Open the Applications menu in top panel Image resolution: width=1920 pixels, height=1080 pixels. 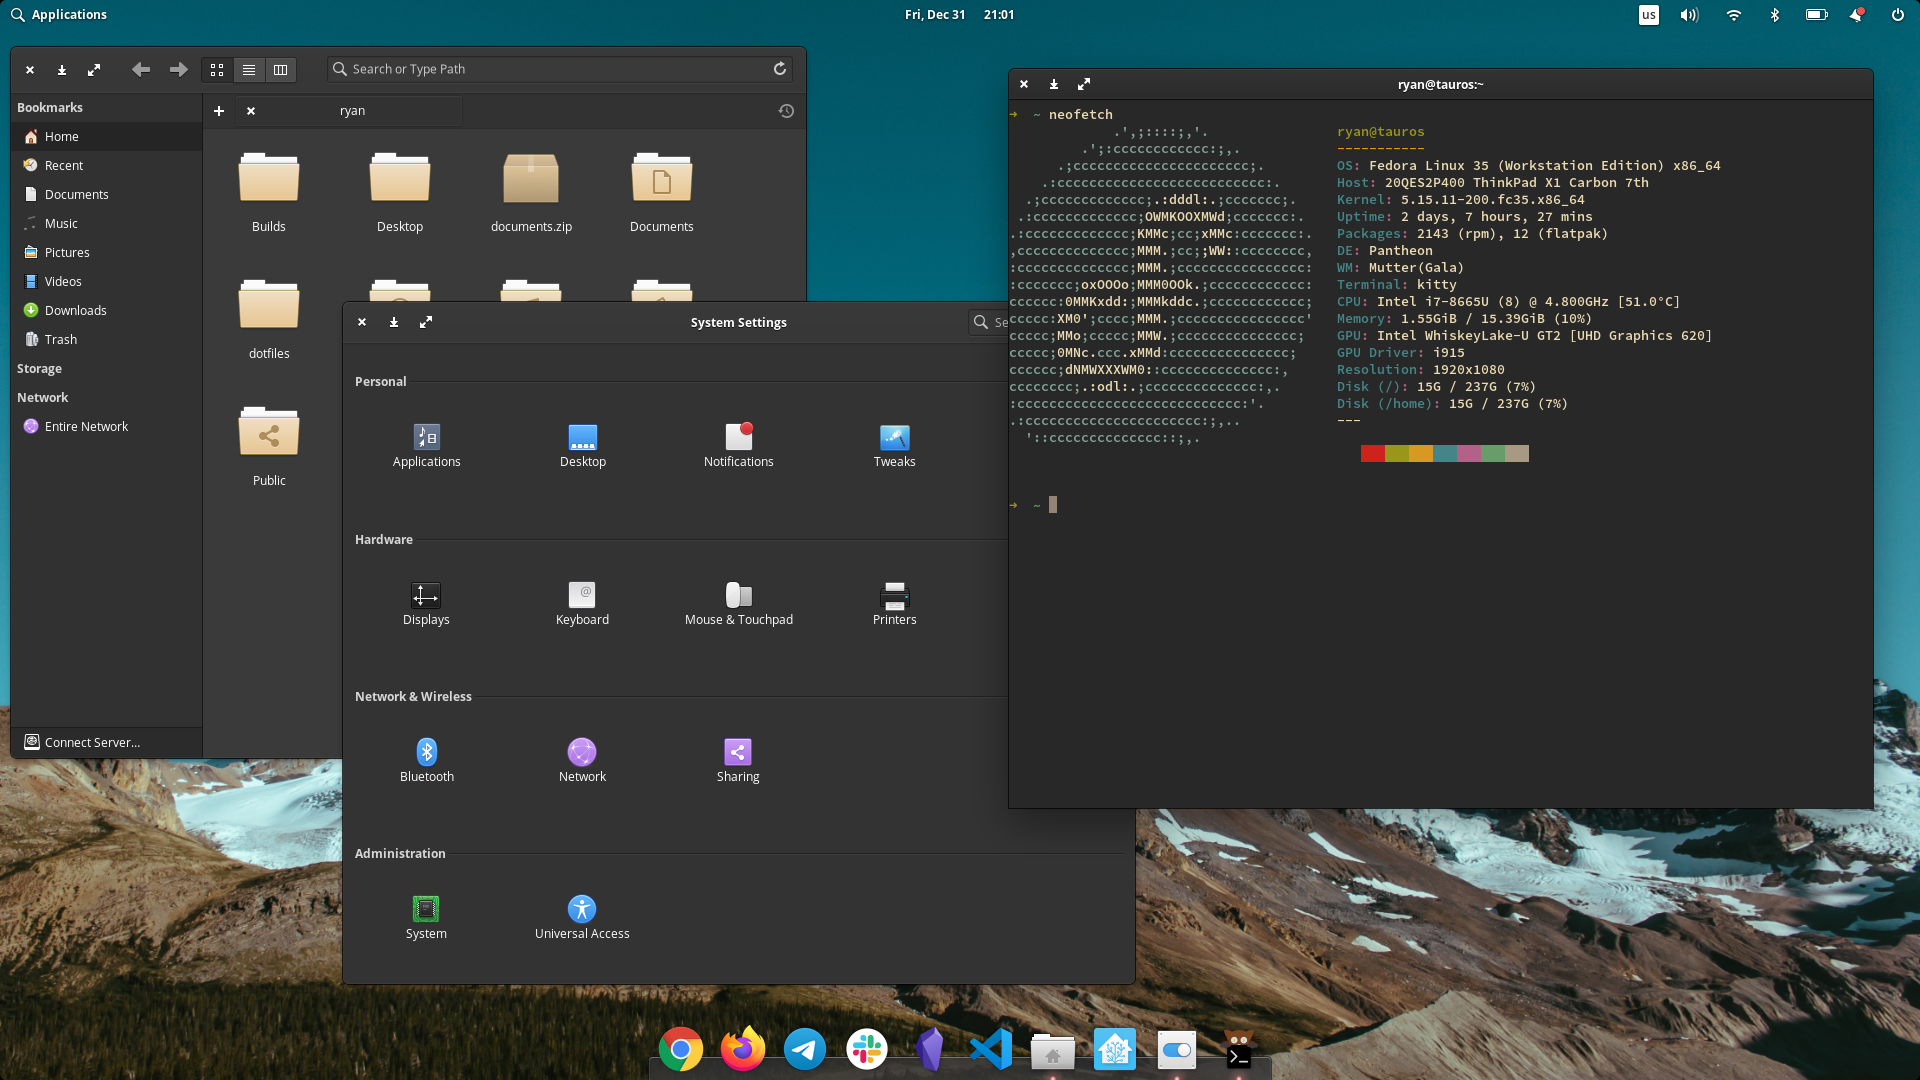pyautogui.click(x=58, y=14)
